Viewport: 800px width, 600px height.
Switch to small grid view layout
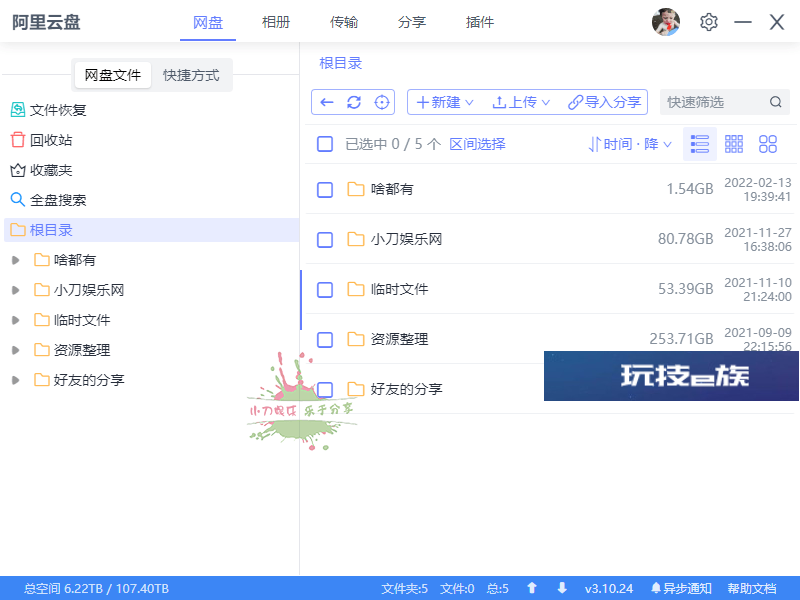(734, 144)
